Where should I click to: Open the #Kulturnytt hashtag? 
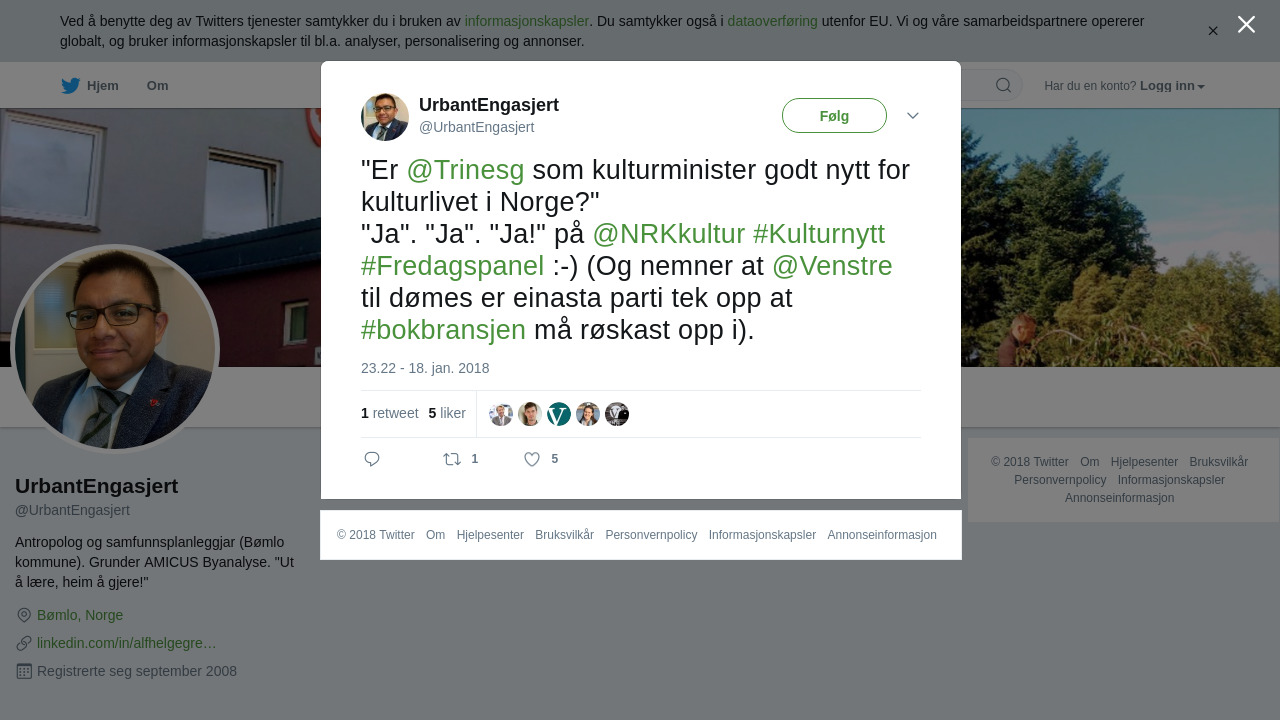coord(819,234)
